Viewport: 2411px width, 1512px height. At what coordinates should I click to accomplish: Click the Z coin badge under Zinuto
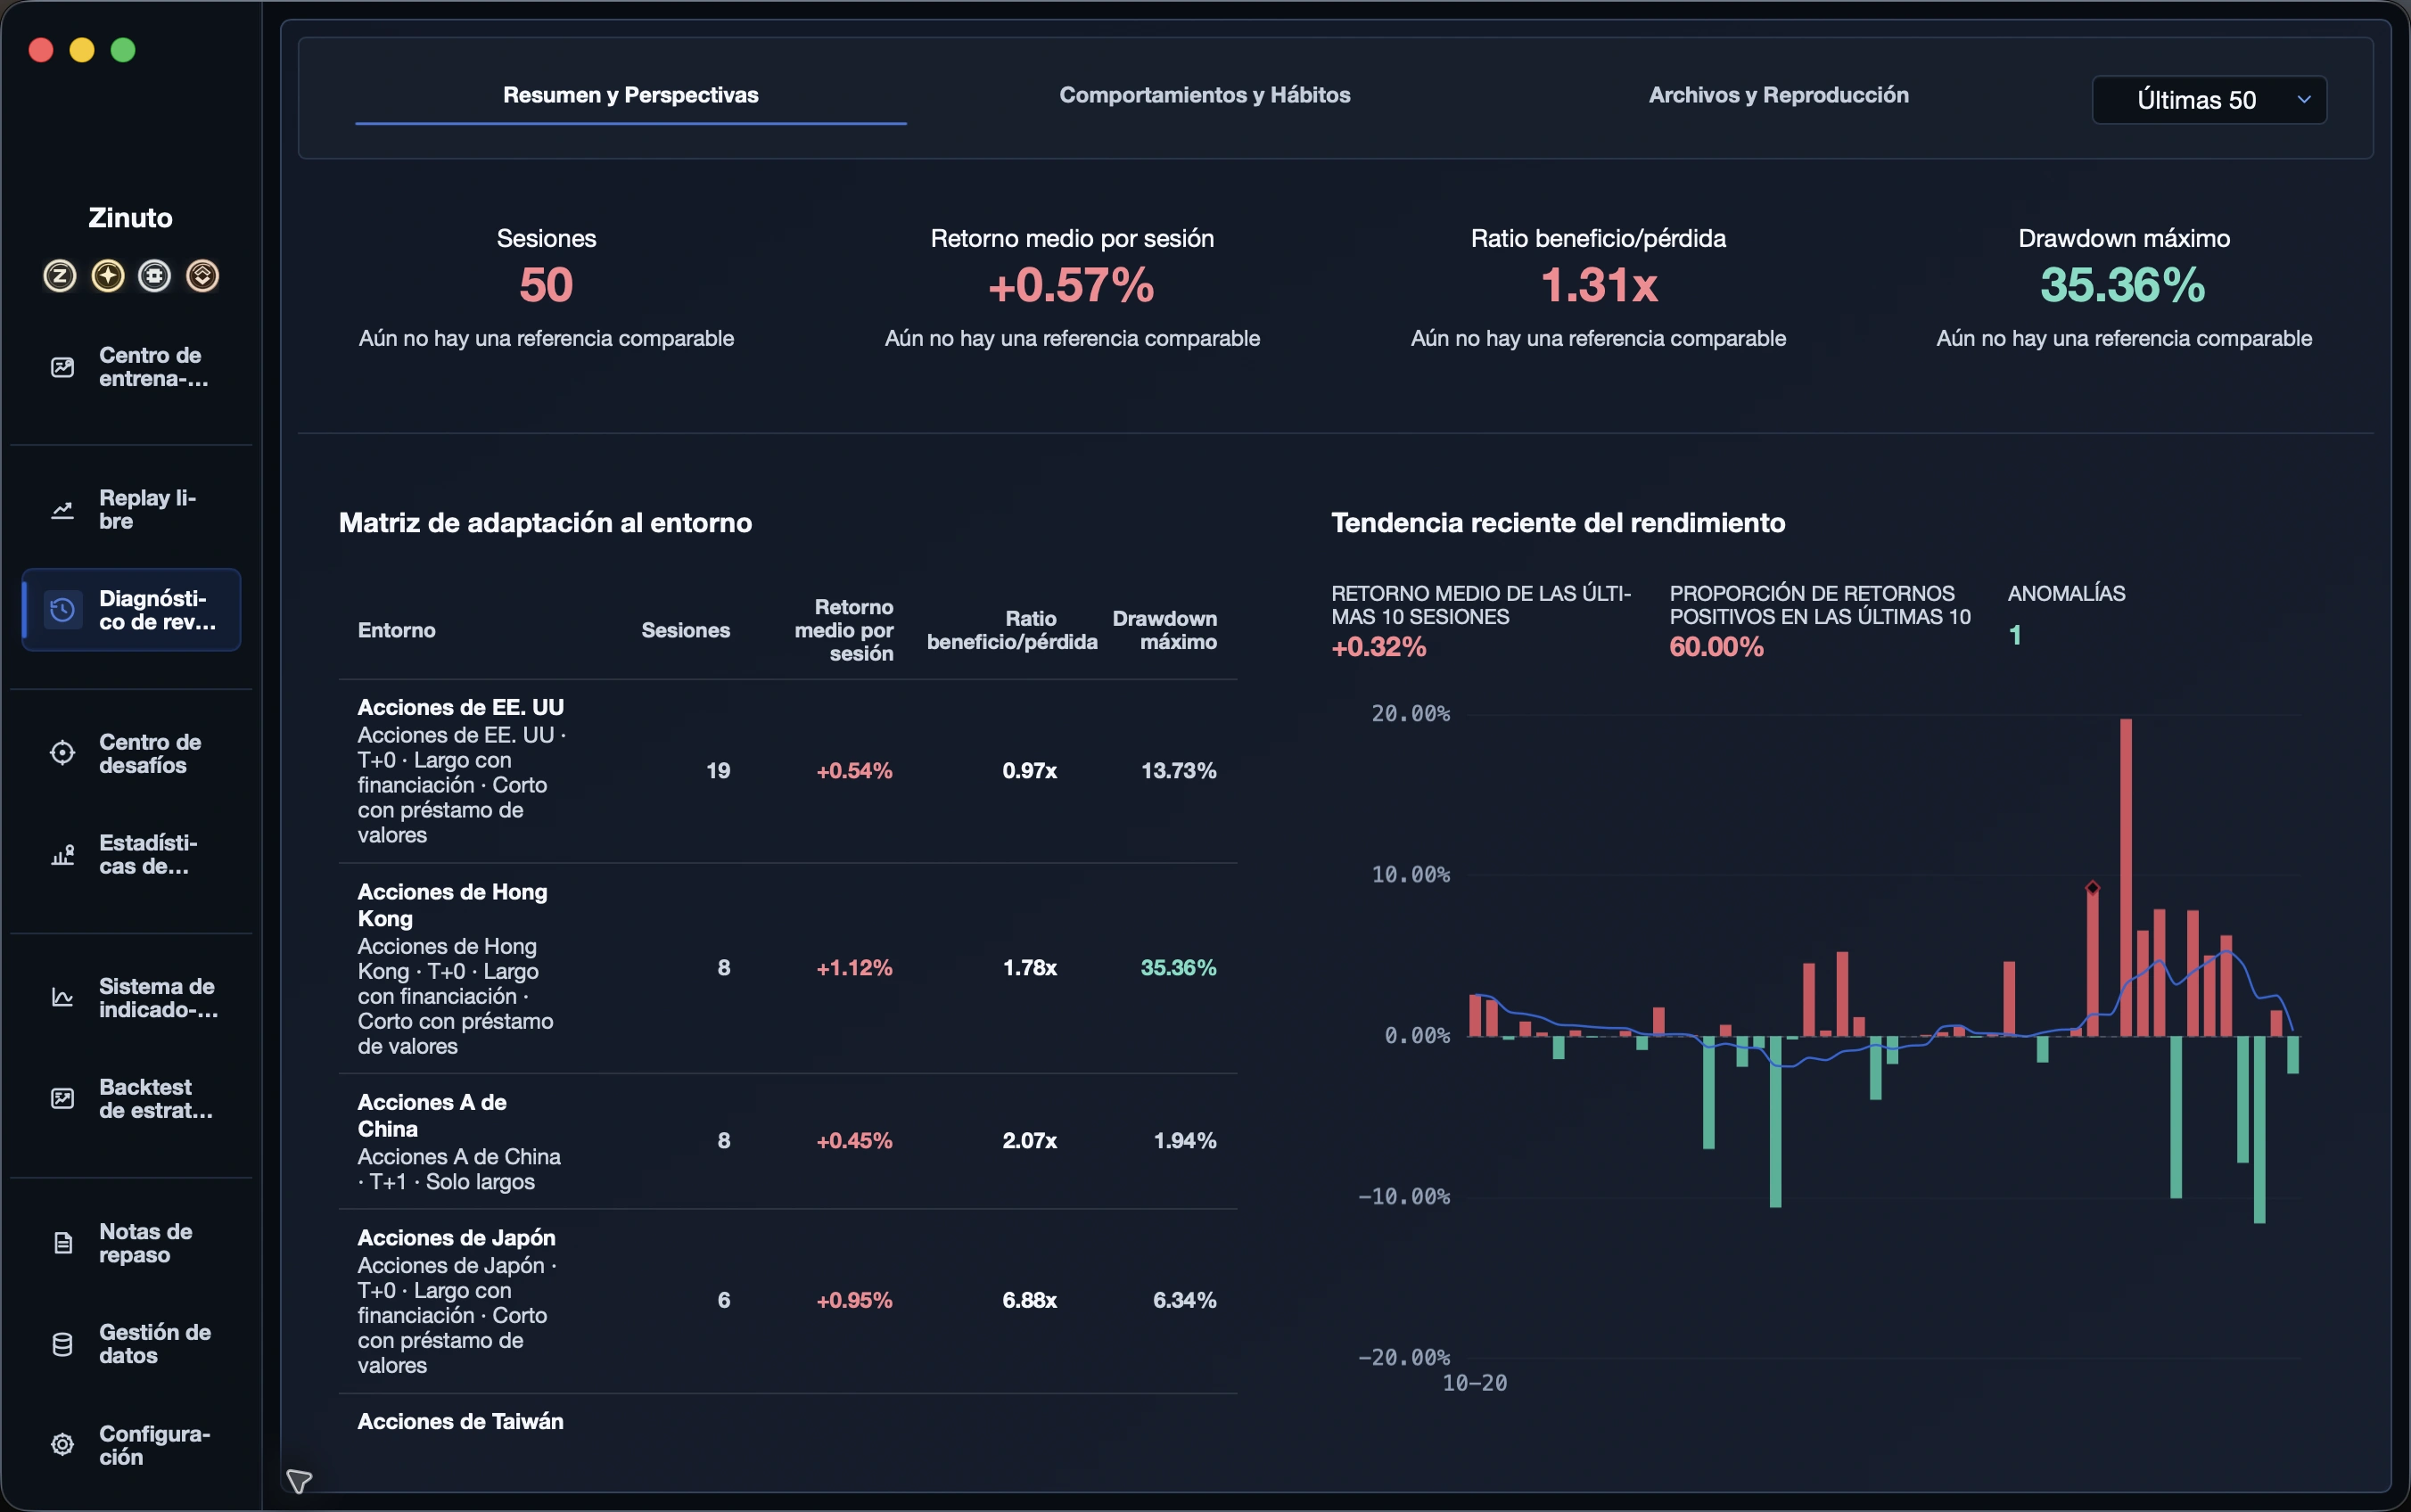(60, 276)
